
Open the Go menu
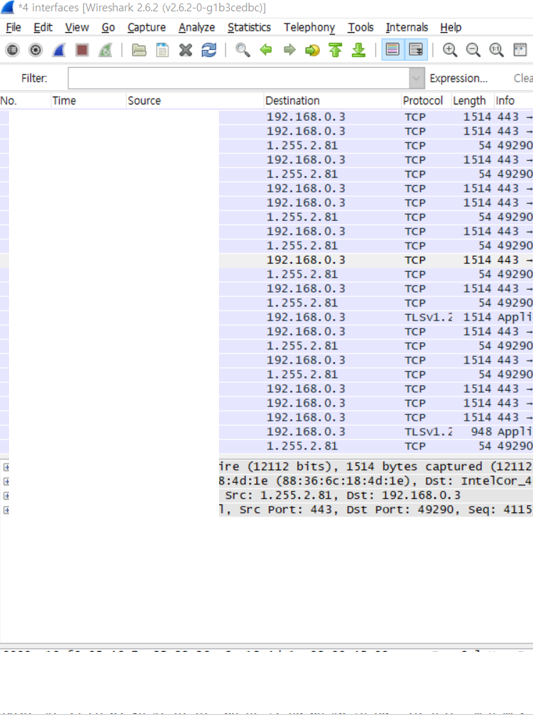(108, 27)
